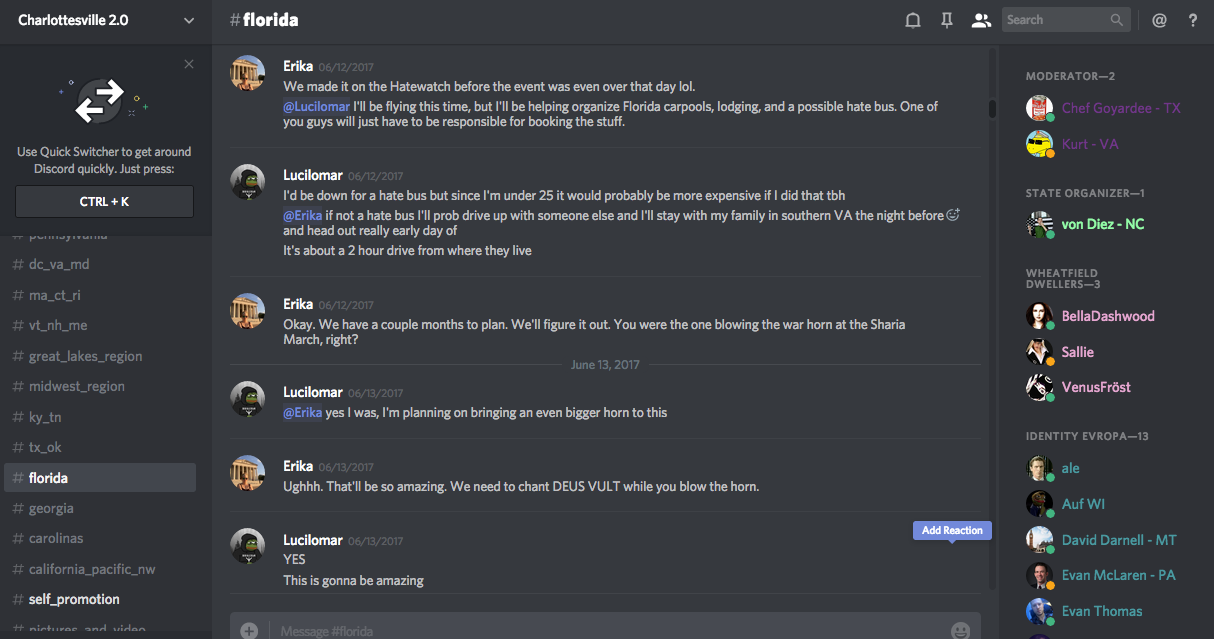Viewport: 1214px width, 639px height.
Task: Click the emoji picker in message box
Action: (x=960, y=630)
